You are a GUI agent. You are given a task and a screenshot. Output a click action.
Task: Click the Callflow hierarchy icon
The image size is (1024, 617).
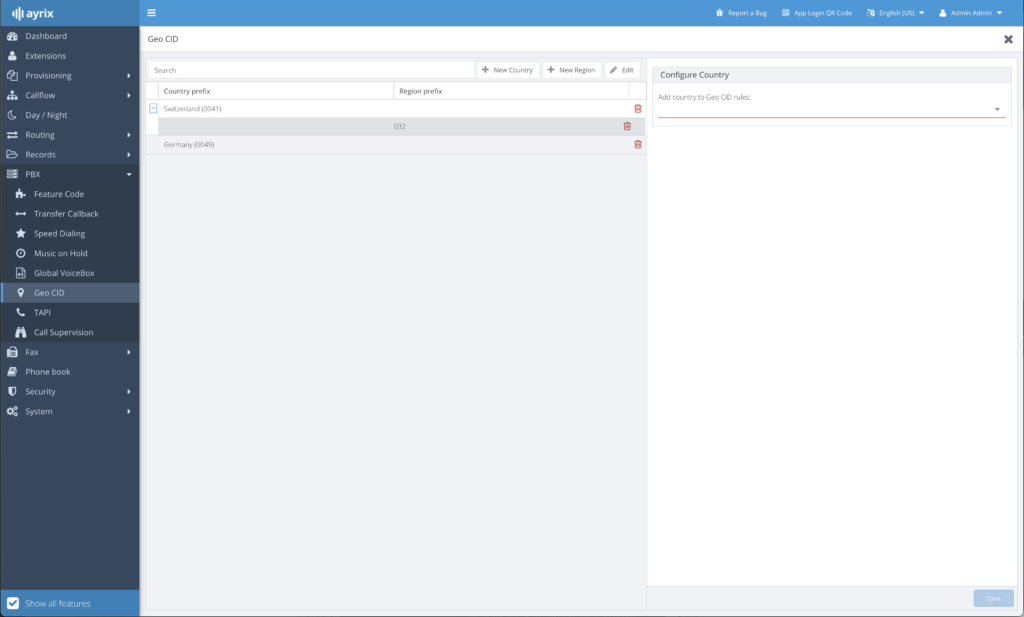point(12,95)
